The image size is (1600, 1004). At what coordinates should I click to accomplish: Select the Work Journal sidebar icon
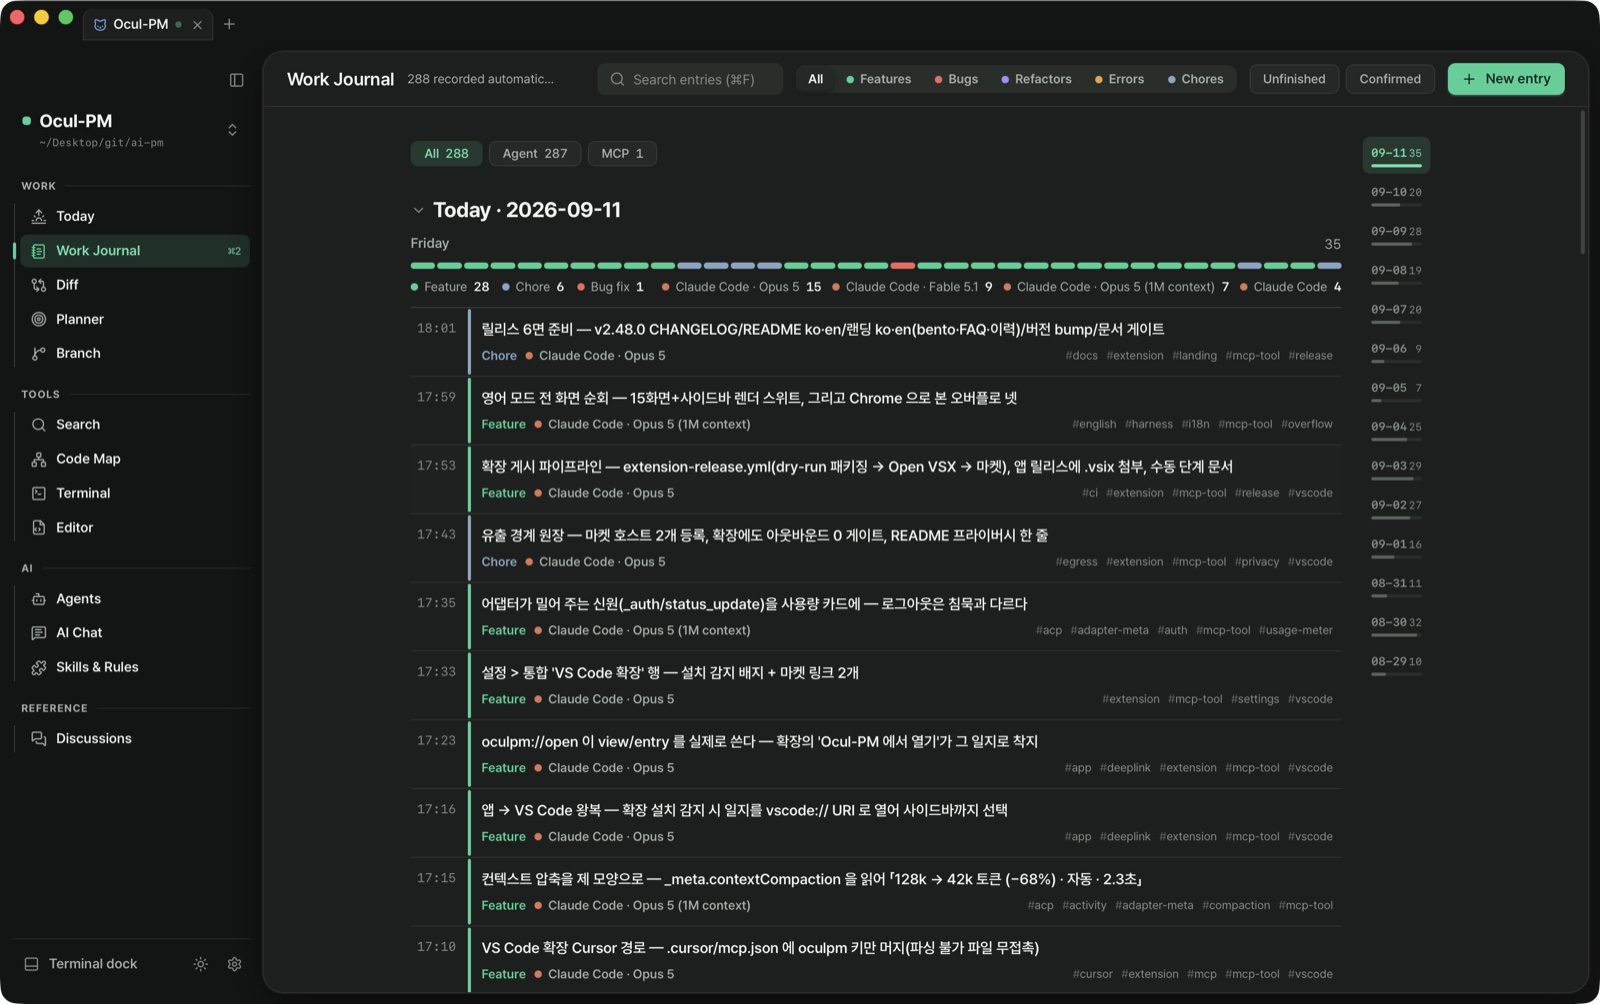39,251
